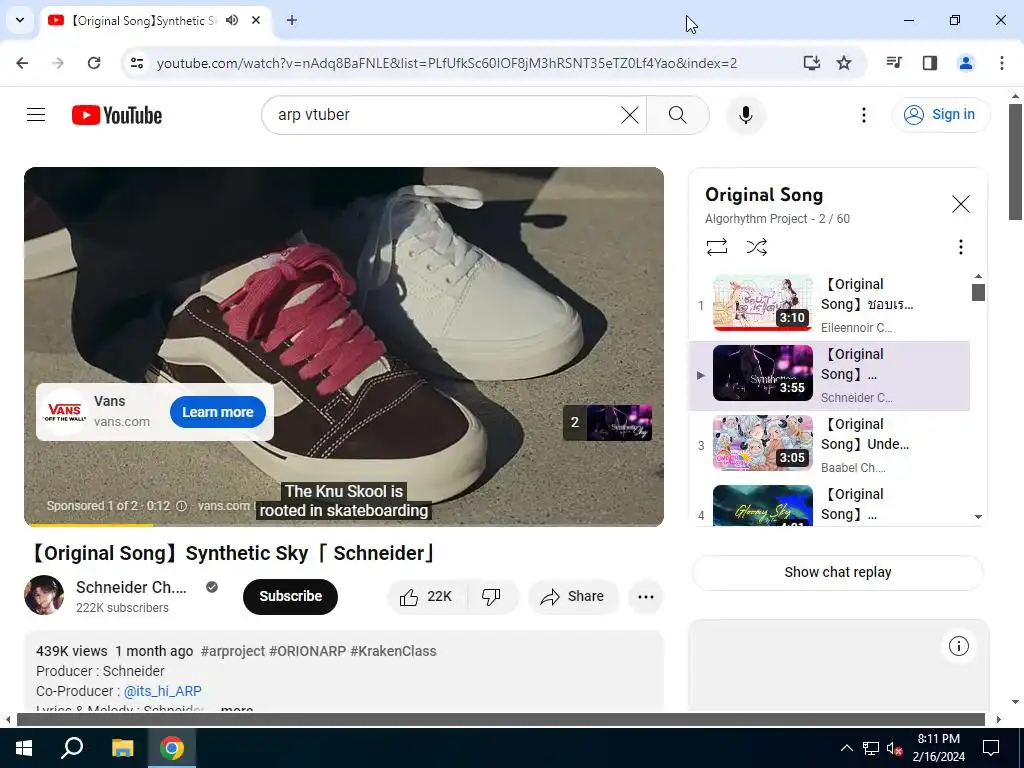Open Windows taskbar search
Image resolution: width=1024 pixels, height=768 pixels.
pos(72,748)
